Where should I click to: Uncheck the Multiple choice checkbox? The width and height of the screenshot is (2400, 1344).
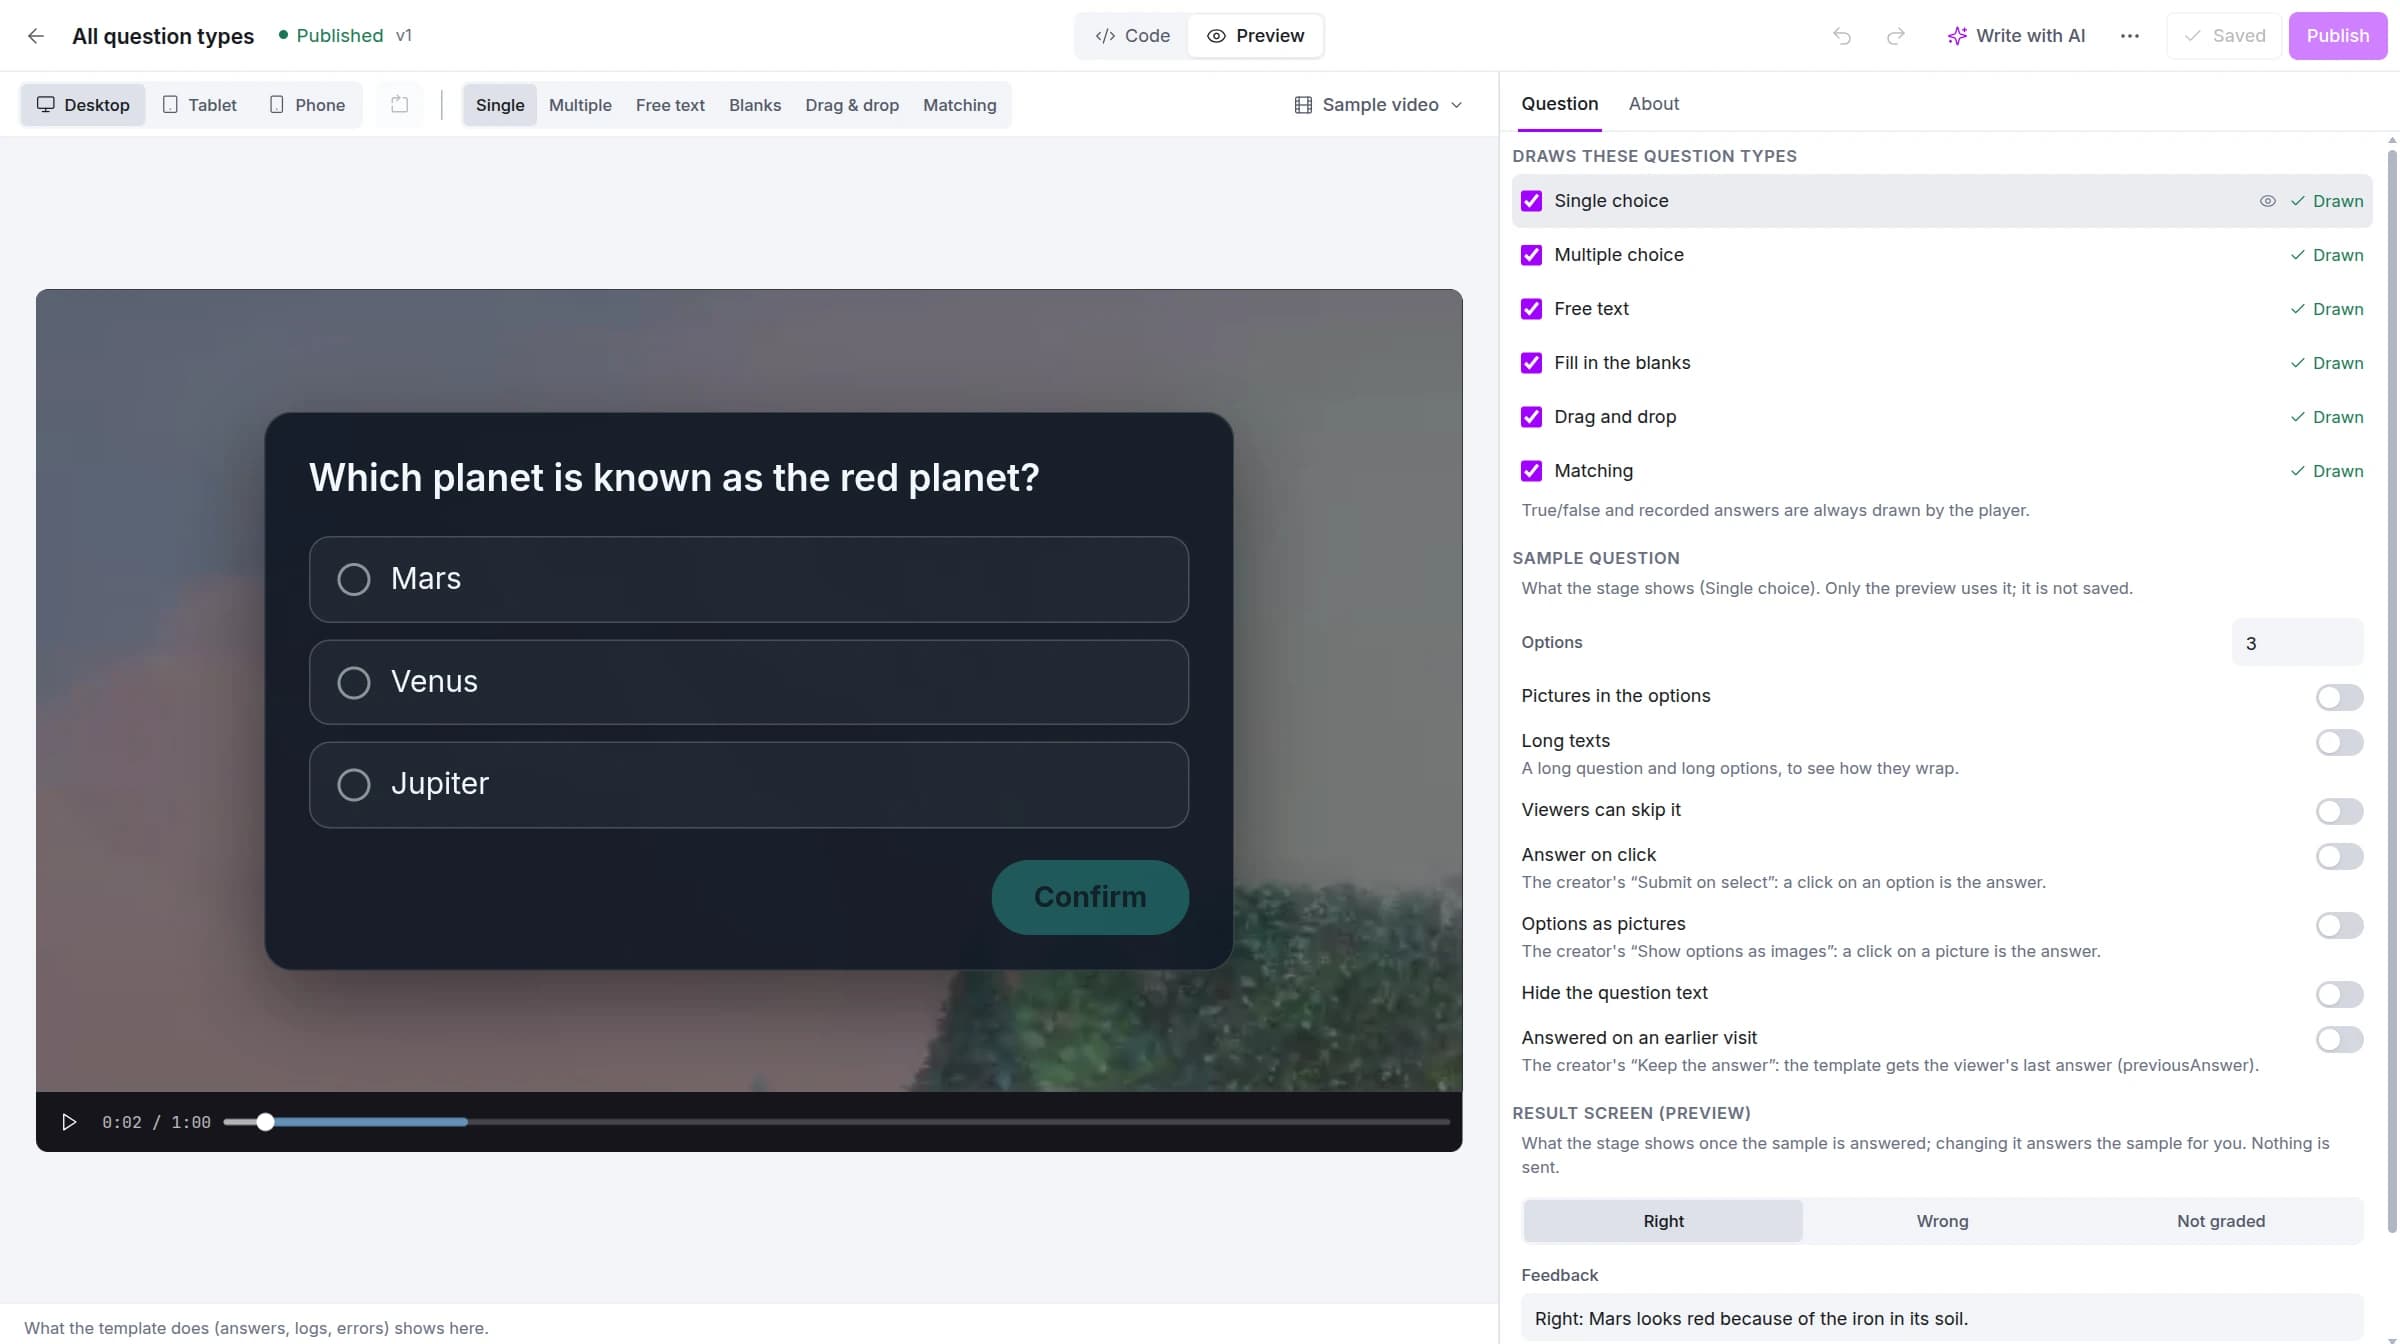pos(1531,255)
